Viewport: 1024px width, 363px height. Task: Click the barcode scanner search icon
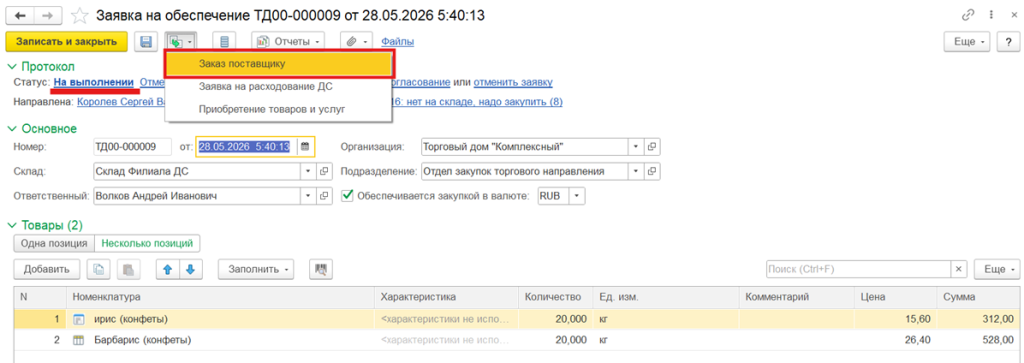321,269
